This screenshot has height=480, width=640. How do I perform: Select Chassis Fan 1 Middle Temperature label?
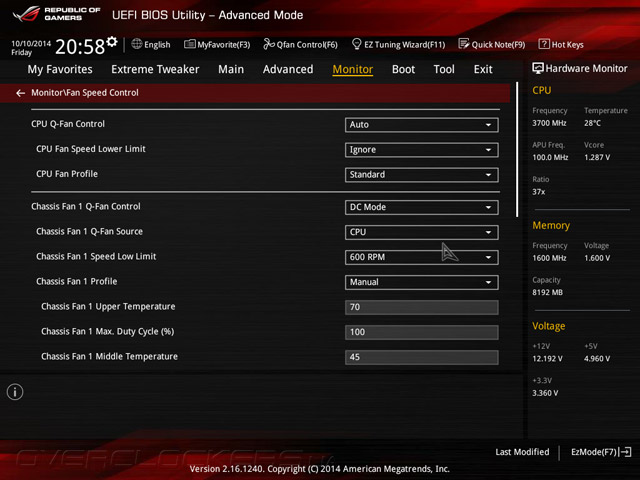109,356
